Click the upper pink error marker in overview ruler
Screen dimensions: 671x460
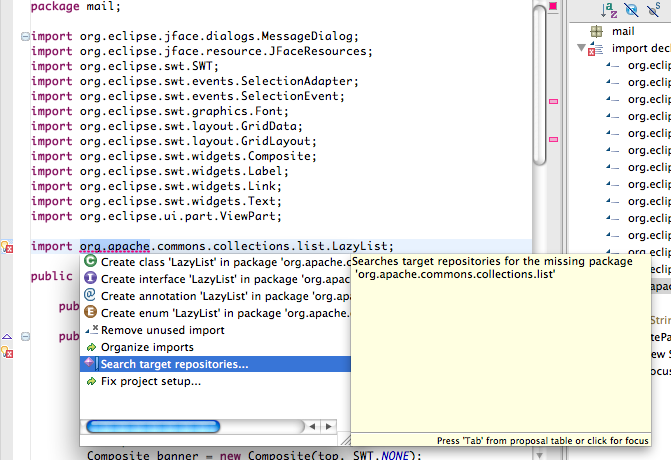pyautogui.click(x=553, y=101)
